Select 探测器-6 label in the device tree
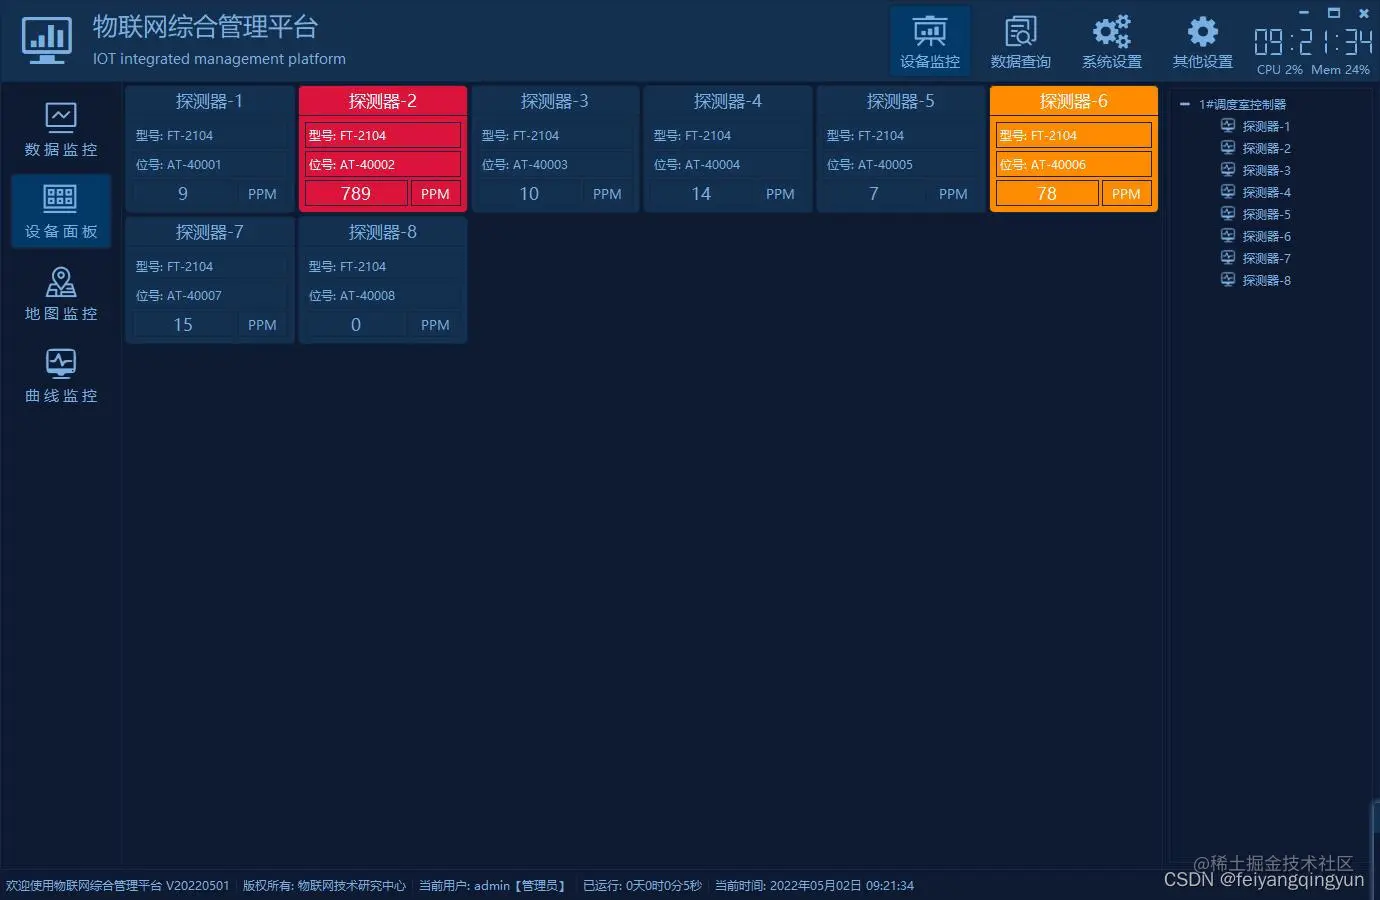Screen dimensions: 1380x900 pyautogui.click(x=1266, y=236)
